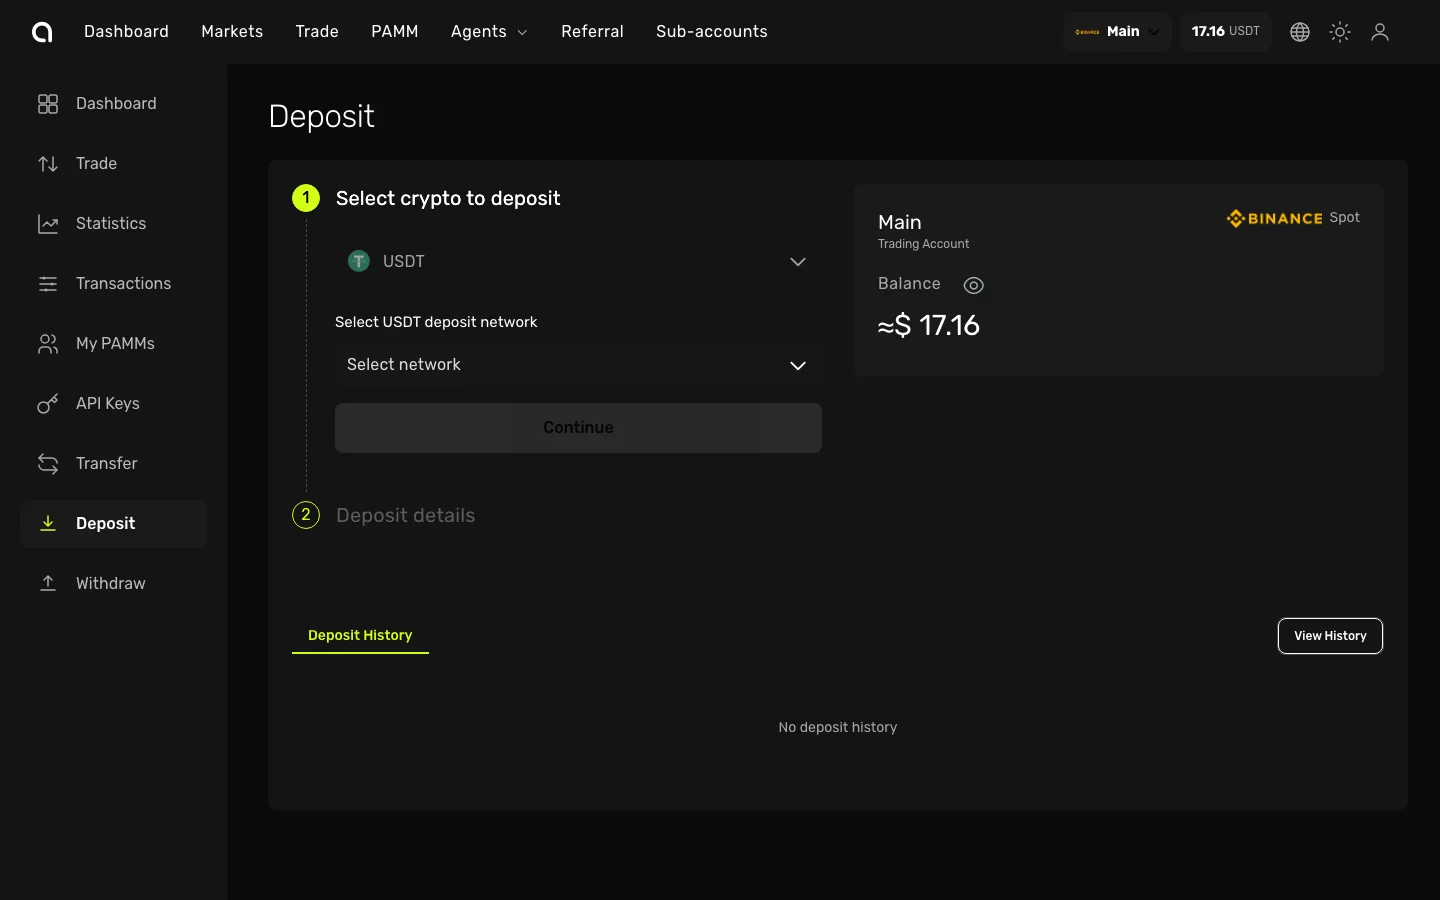The image size is (1440, 900).
Task: Open the language globe icon
Action: [x=1300, y=32]
